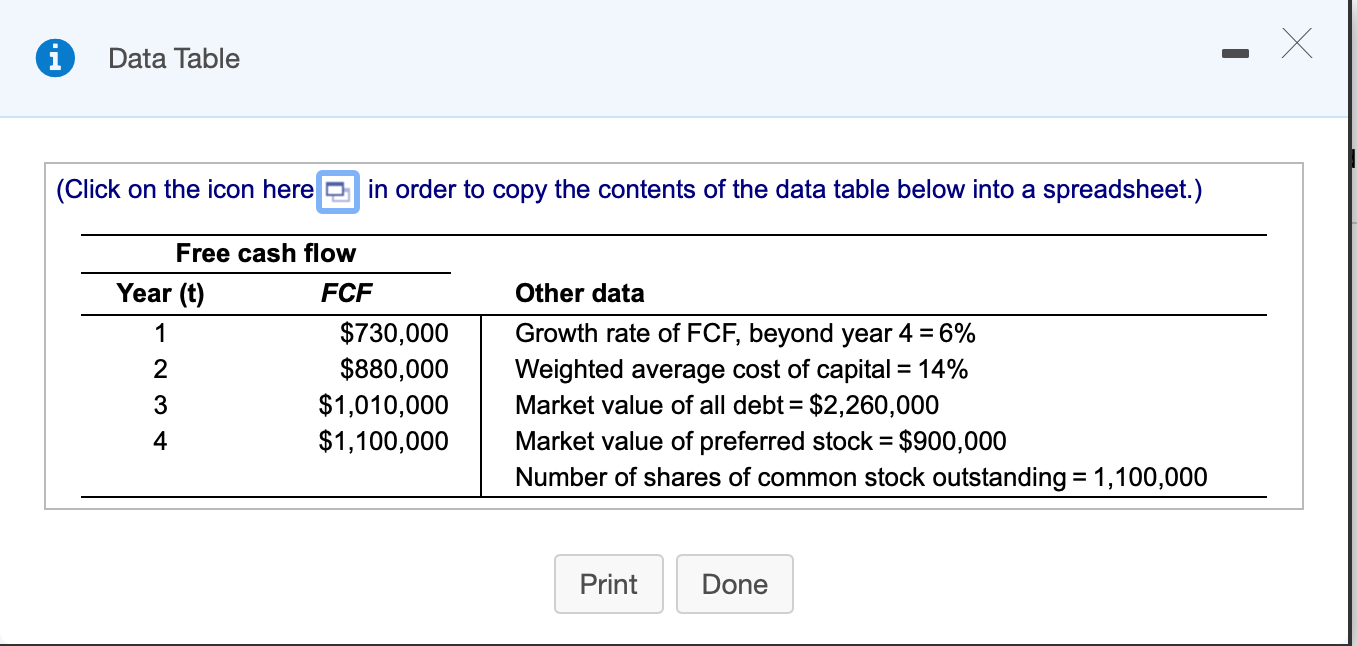
Task: Select the weighted average cost of capital row
Action: tap(741, 369)
